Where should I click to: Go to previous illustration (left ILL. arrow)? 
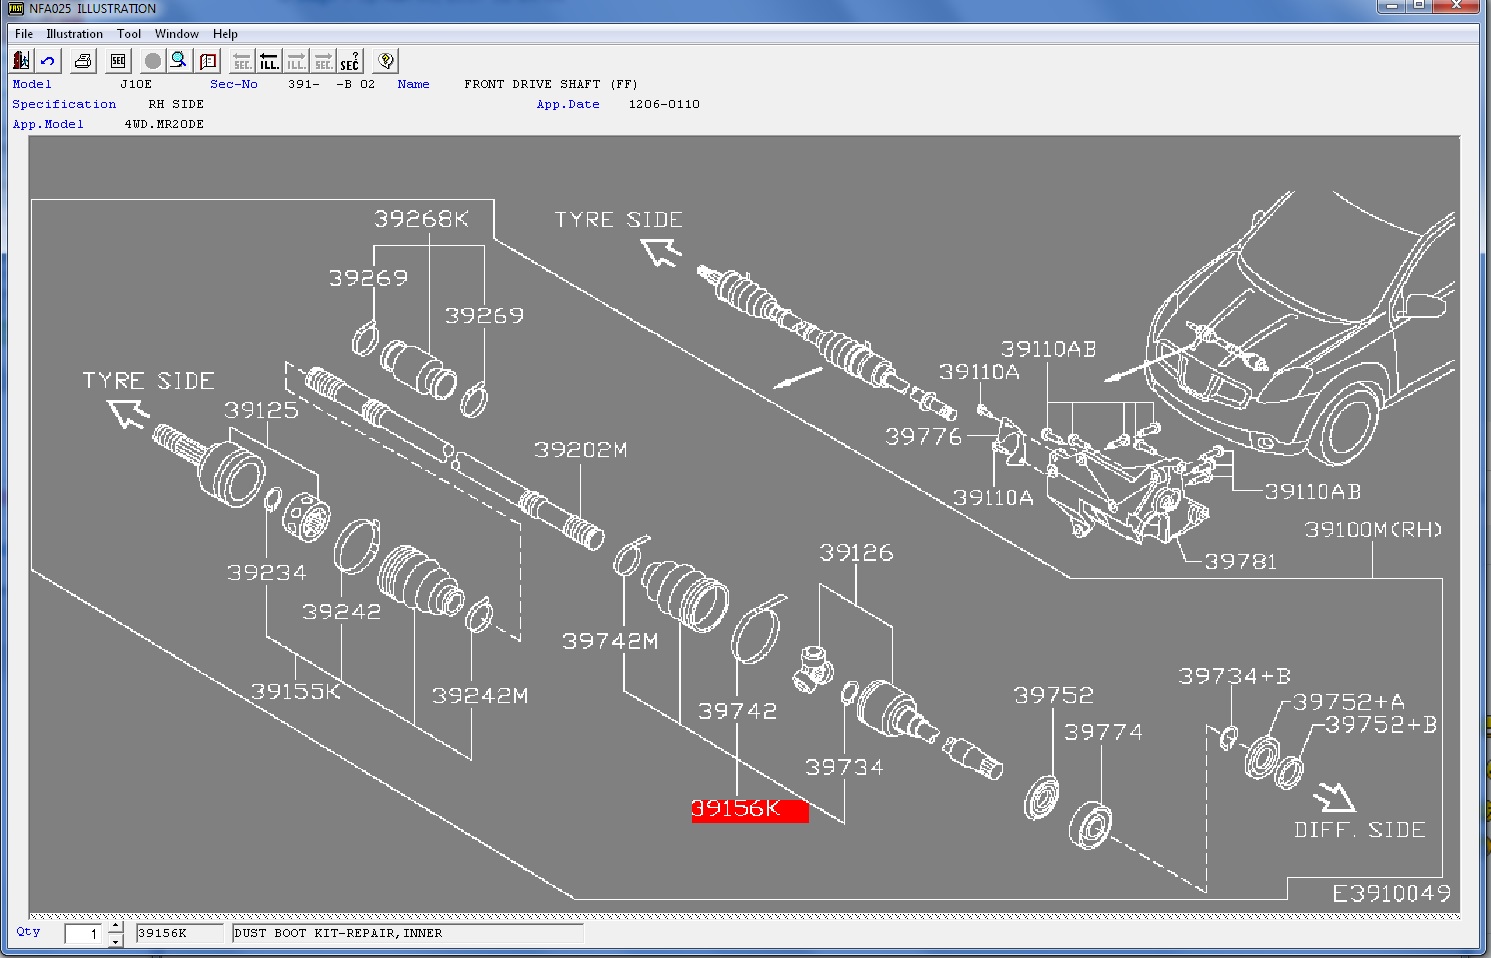[269, 61]
